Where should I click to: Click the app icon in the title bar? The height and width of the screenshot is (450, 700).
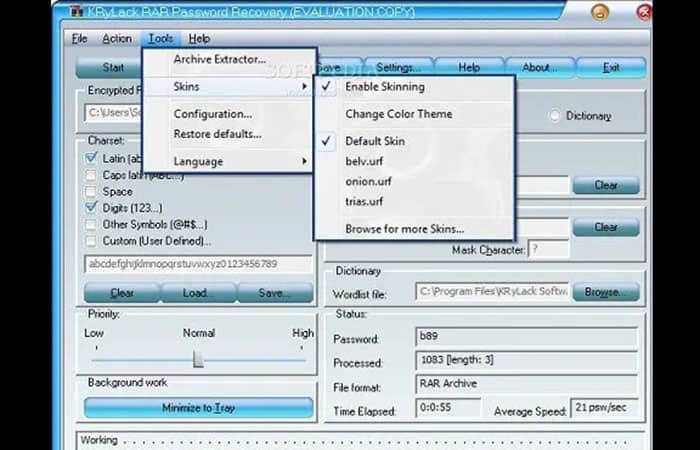click(77, 11)
